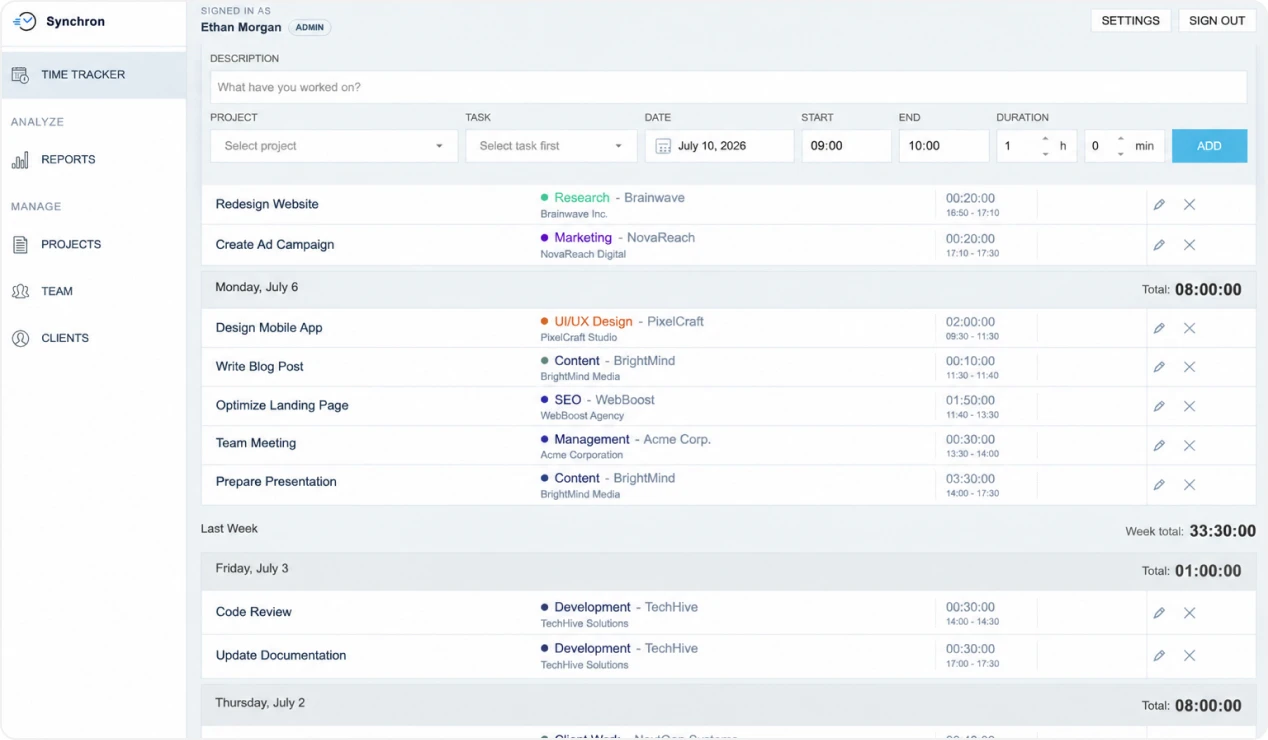Open the calendar icon in Date field

coord(663,146)
